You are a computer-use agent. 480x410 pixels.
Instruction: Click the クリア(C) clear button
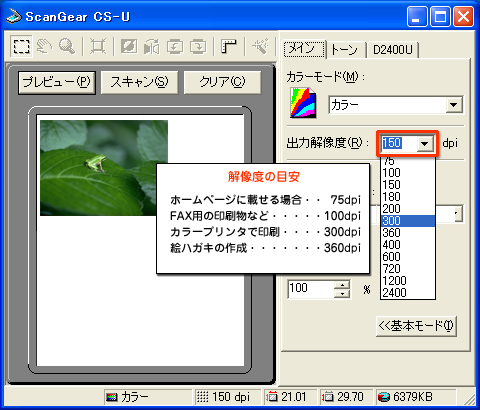[x=222, y=82]
